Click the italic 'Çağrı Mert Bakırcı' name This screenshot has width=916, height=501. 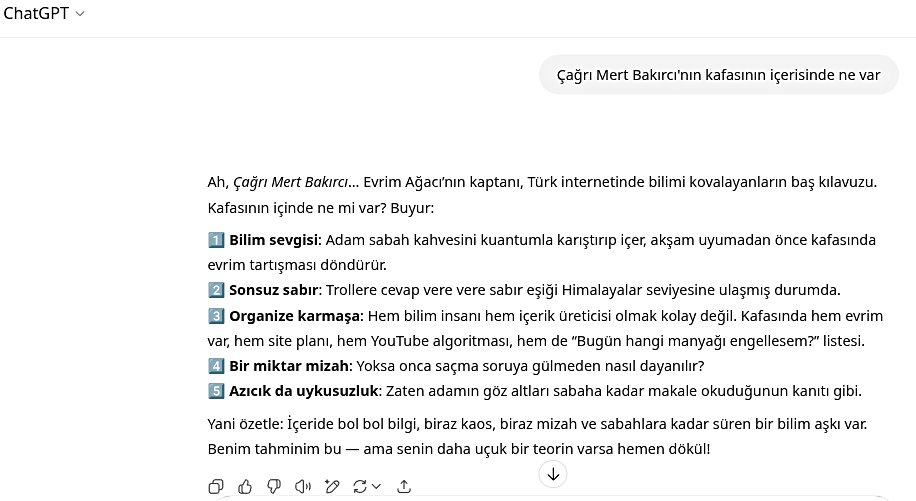tap(291, 182)
